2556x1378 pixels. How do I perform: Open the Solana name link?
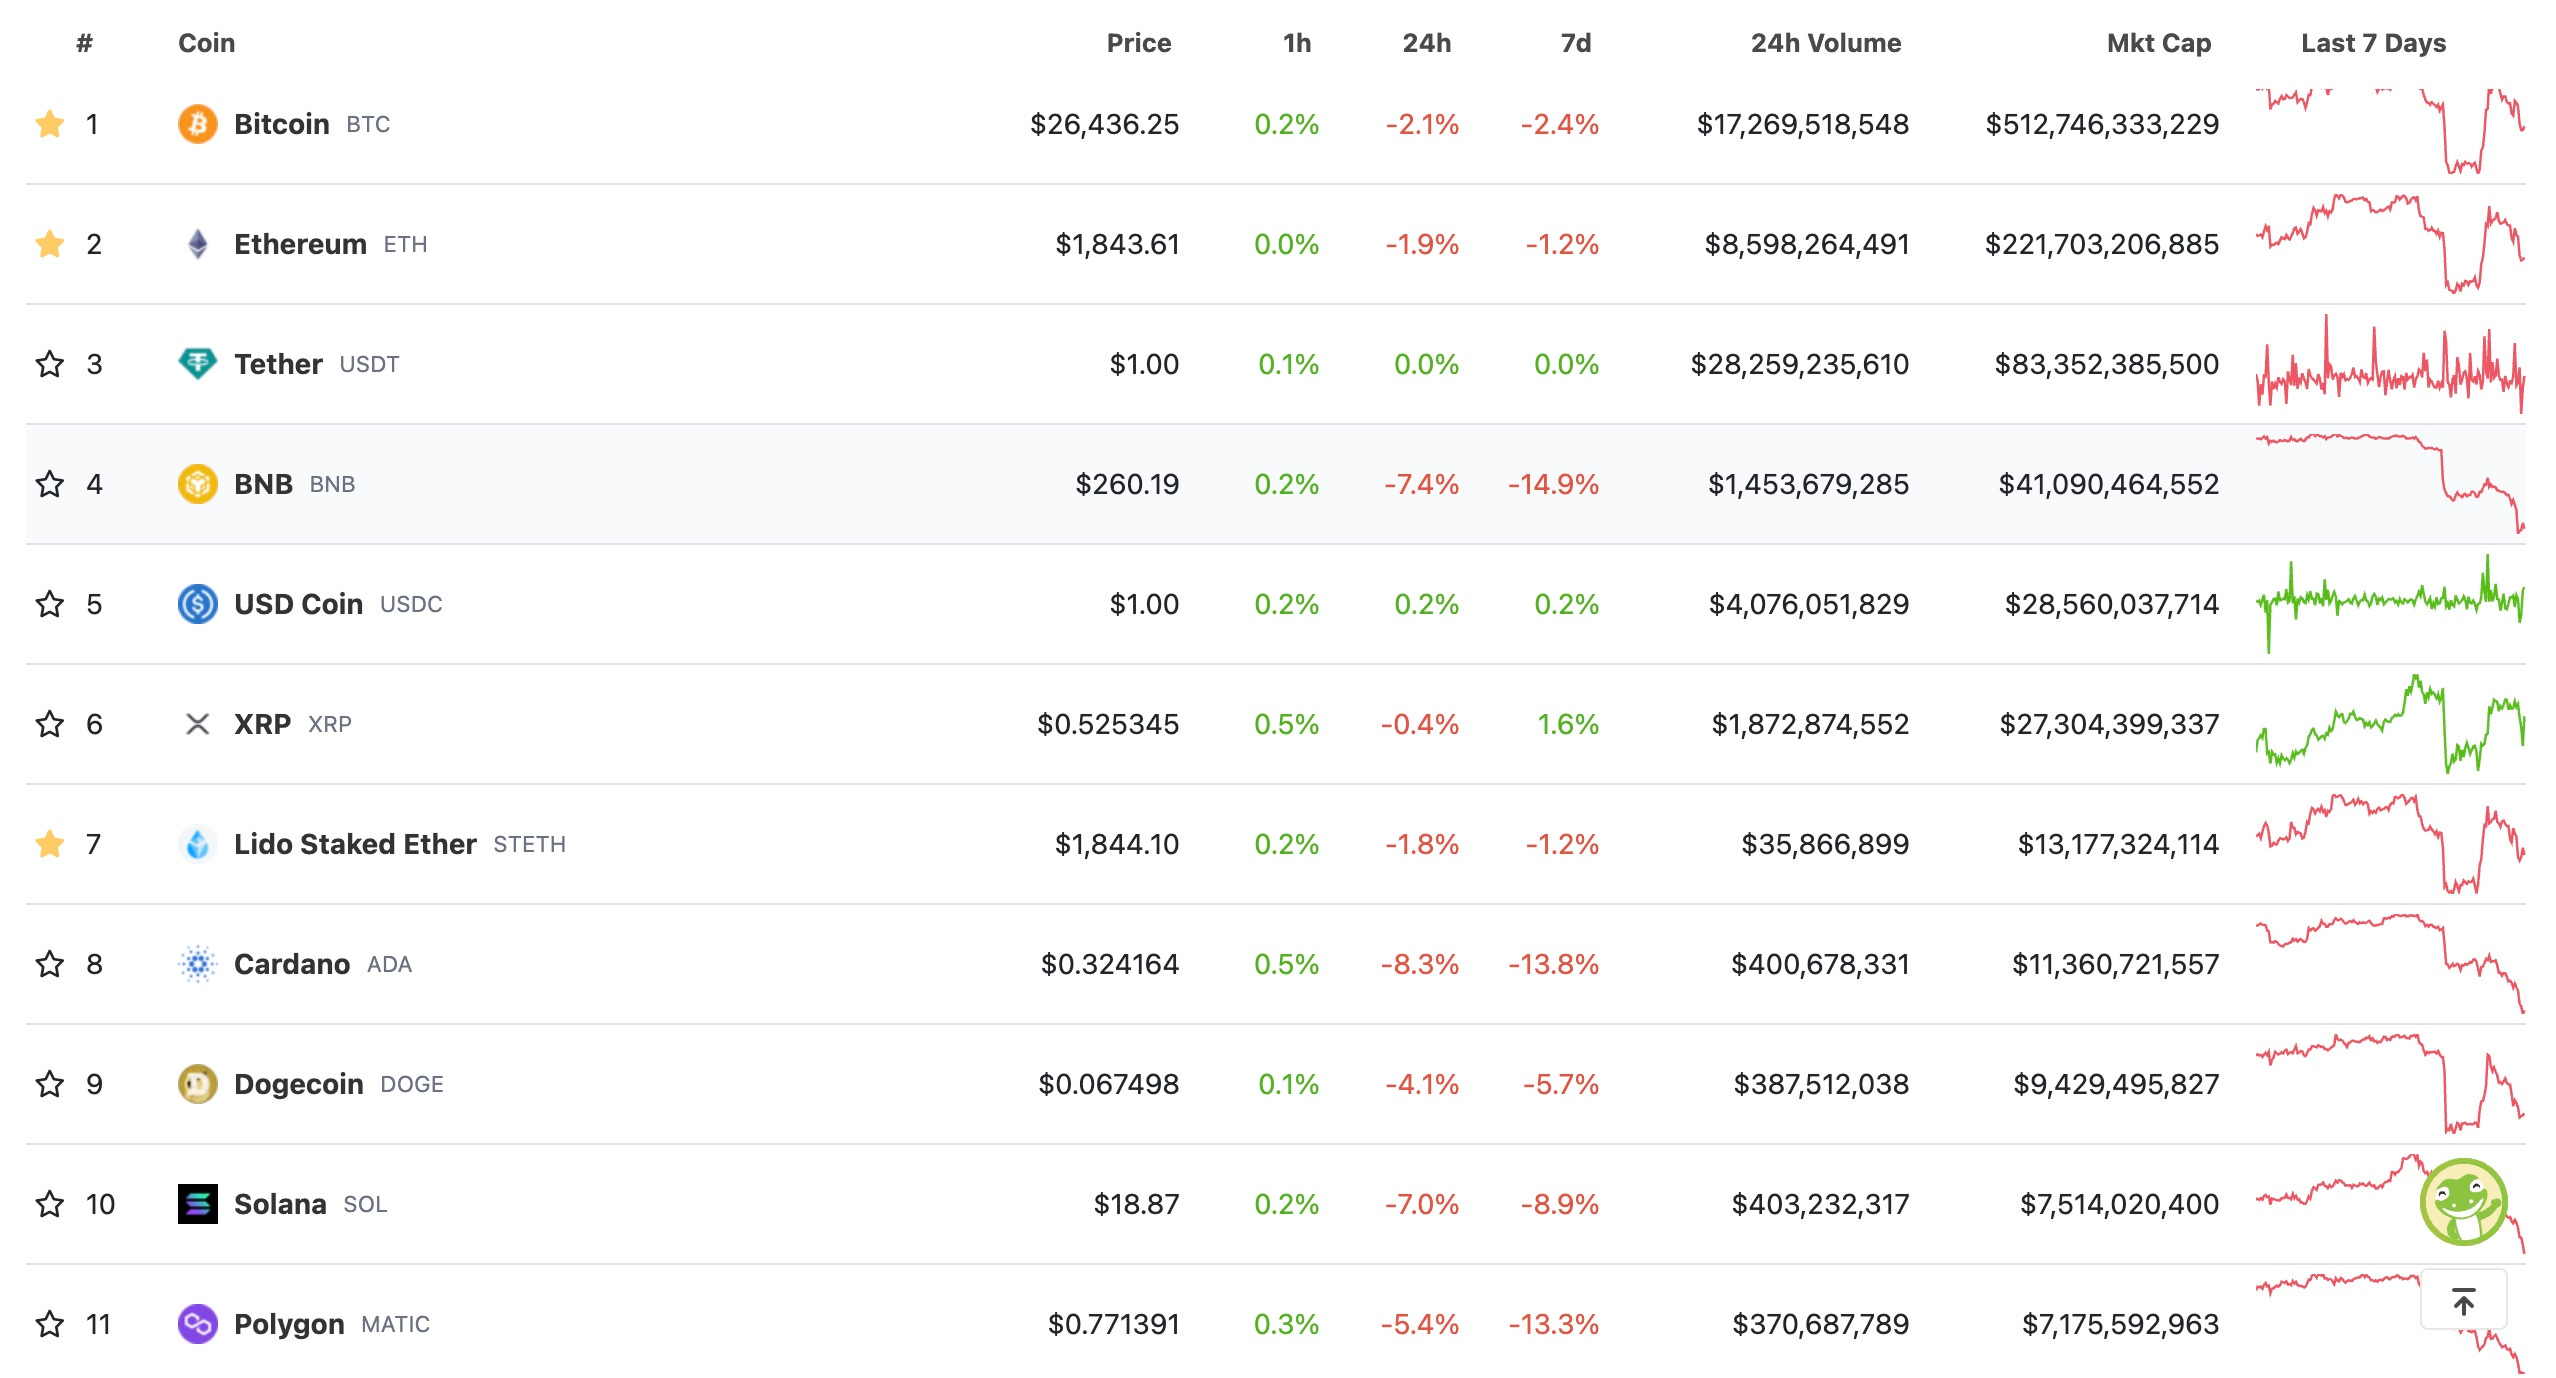pyautogui.click(x=280, y=1204)
